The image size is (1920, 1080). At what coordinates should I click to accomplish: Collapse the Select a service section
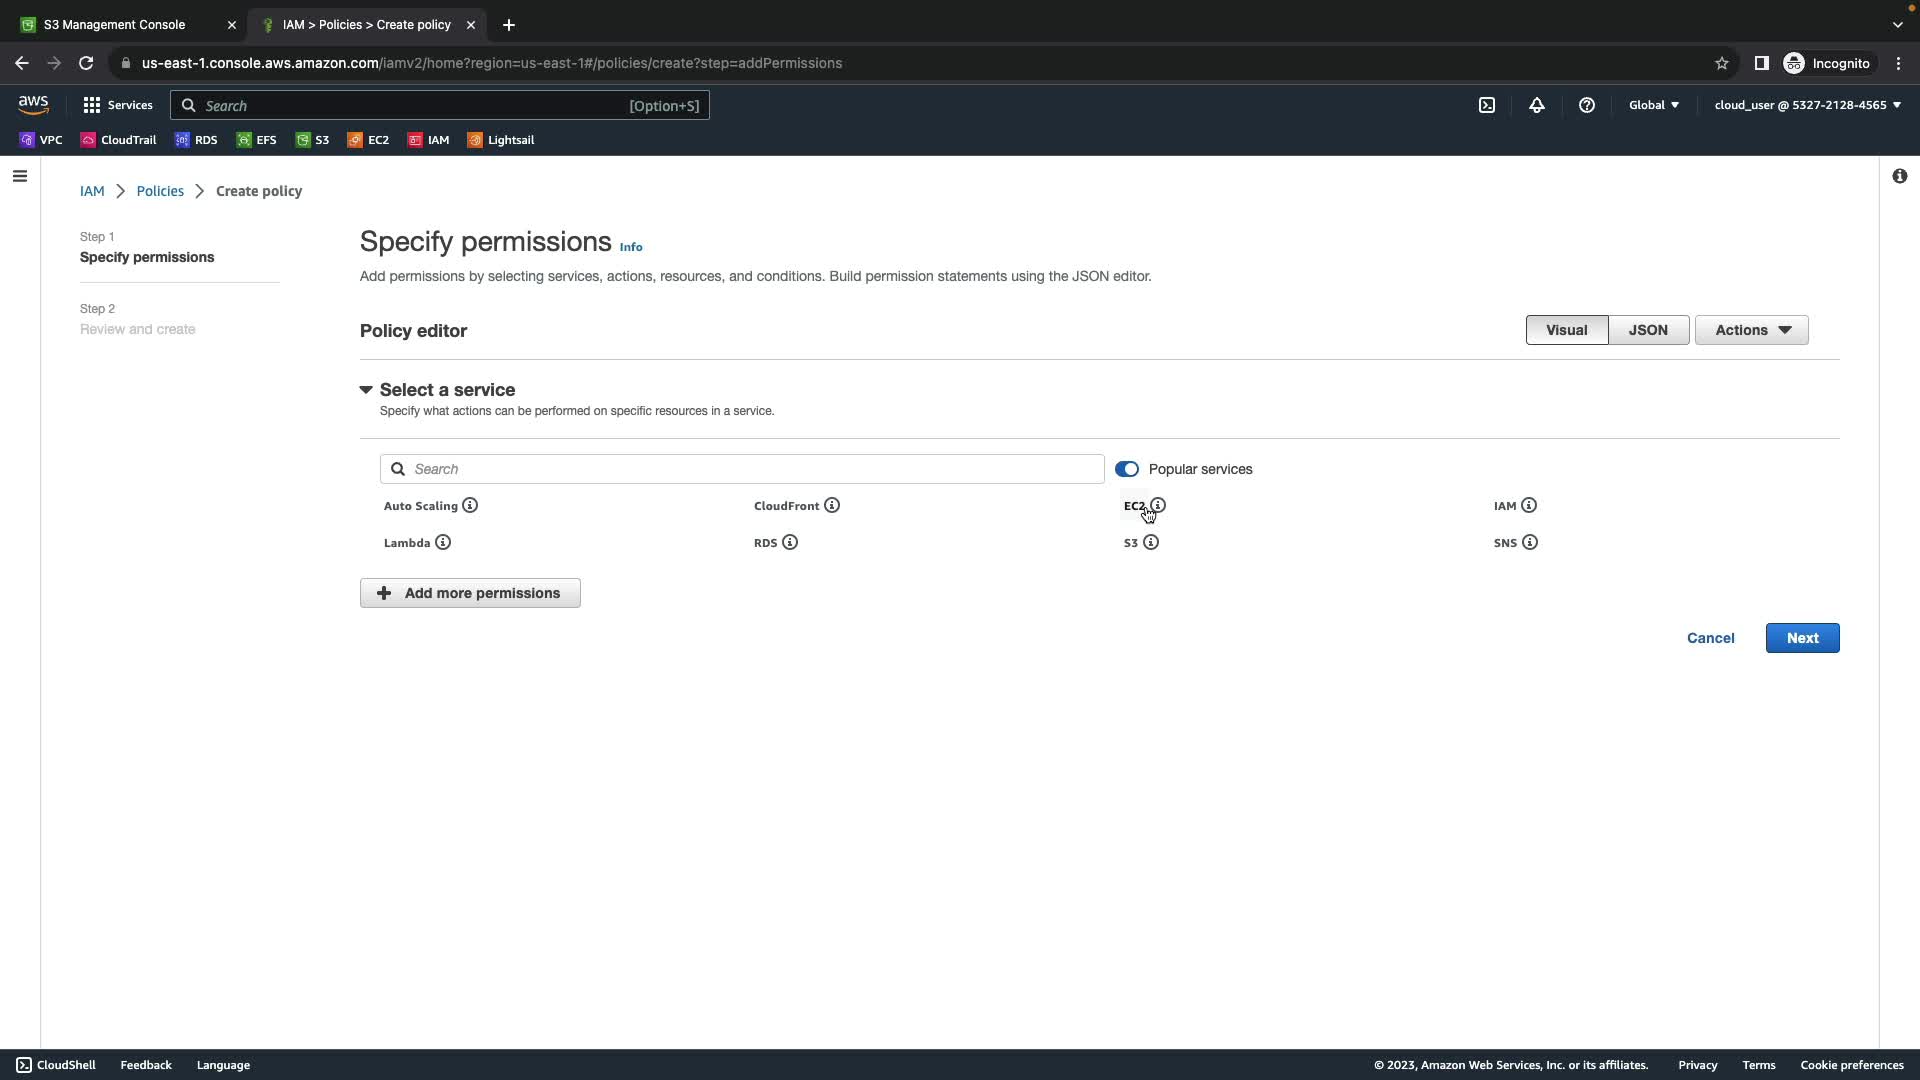point(366,390)
